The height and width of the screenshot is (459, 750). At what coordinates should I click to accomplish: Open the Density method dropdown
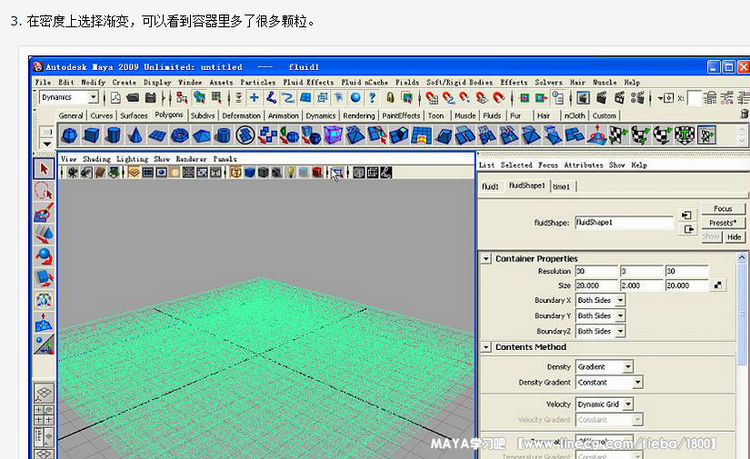click(604, 367)
